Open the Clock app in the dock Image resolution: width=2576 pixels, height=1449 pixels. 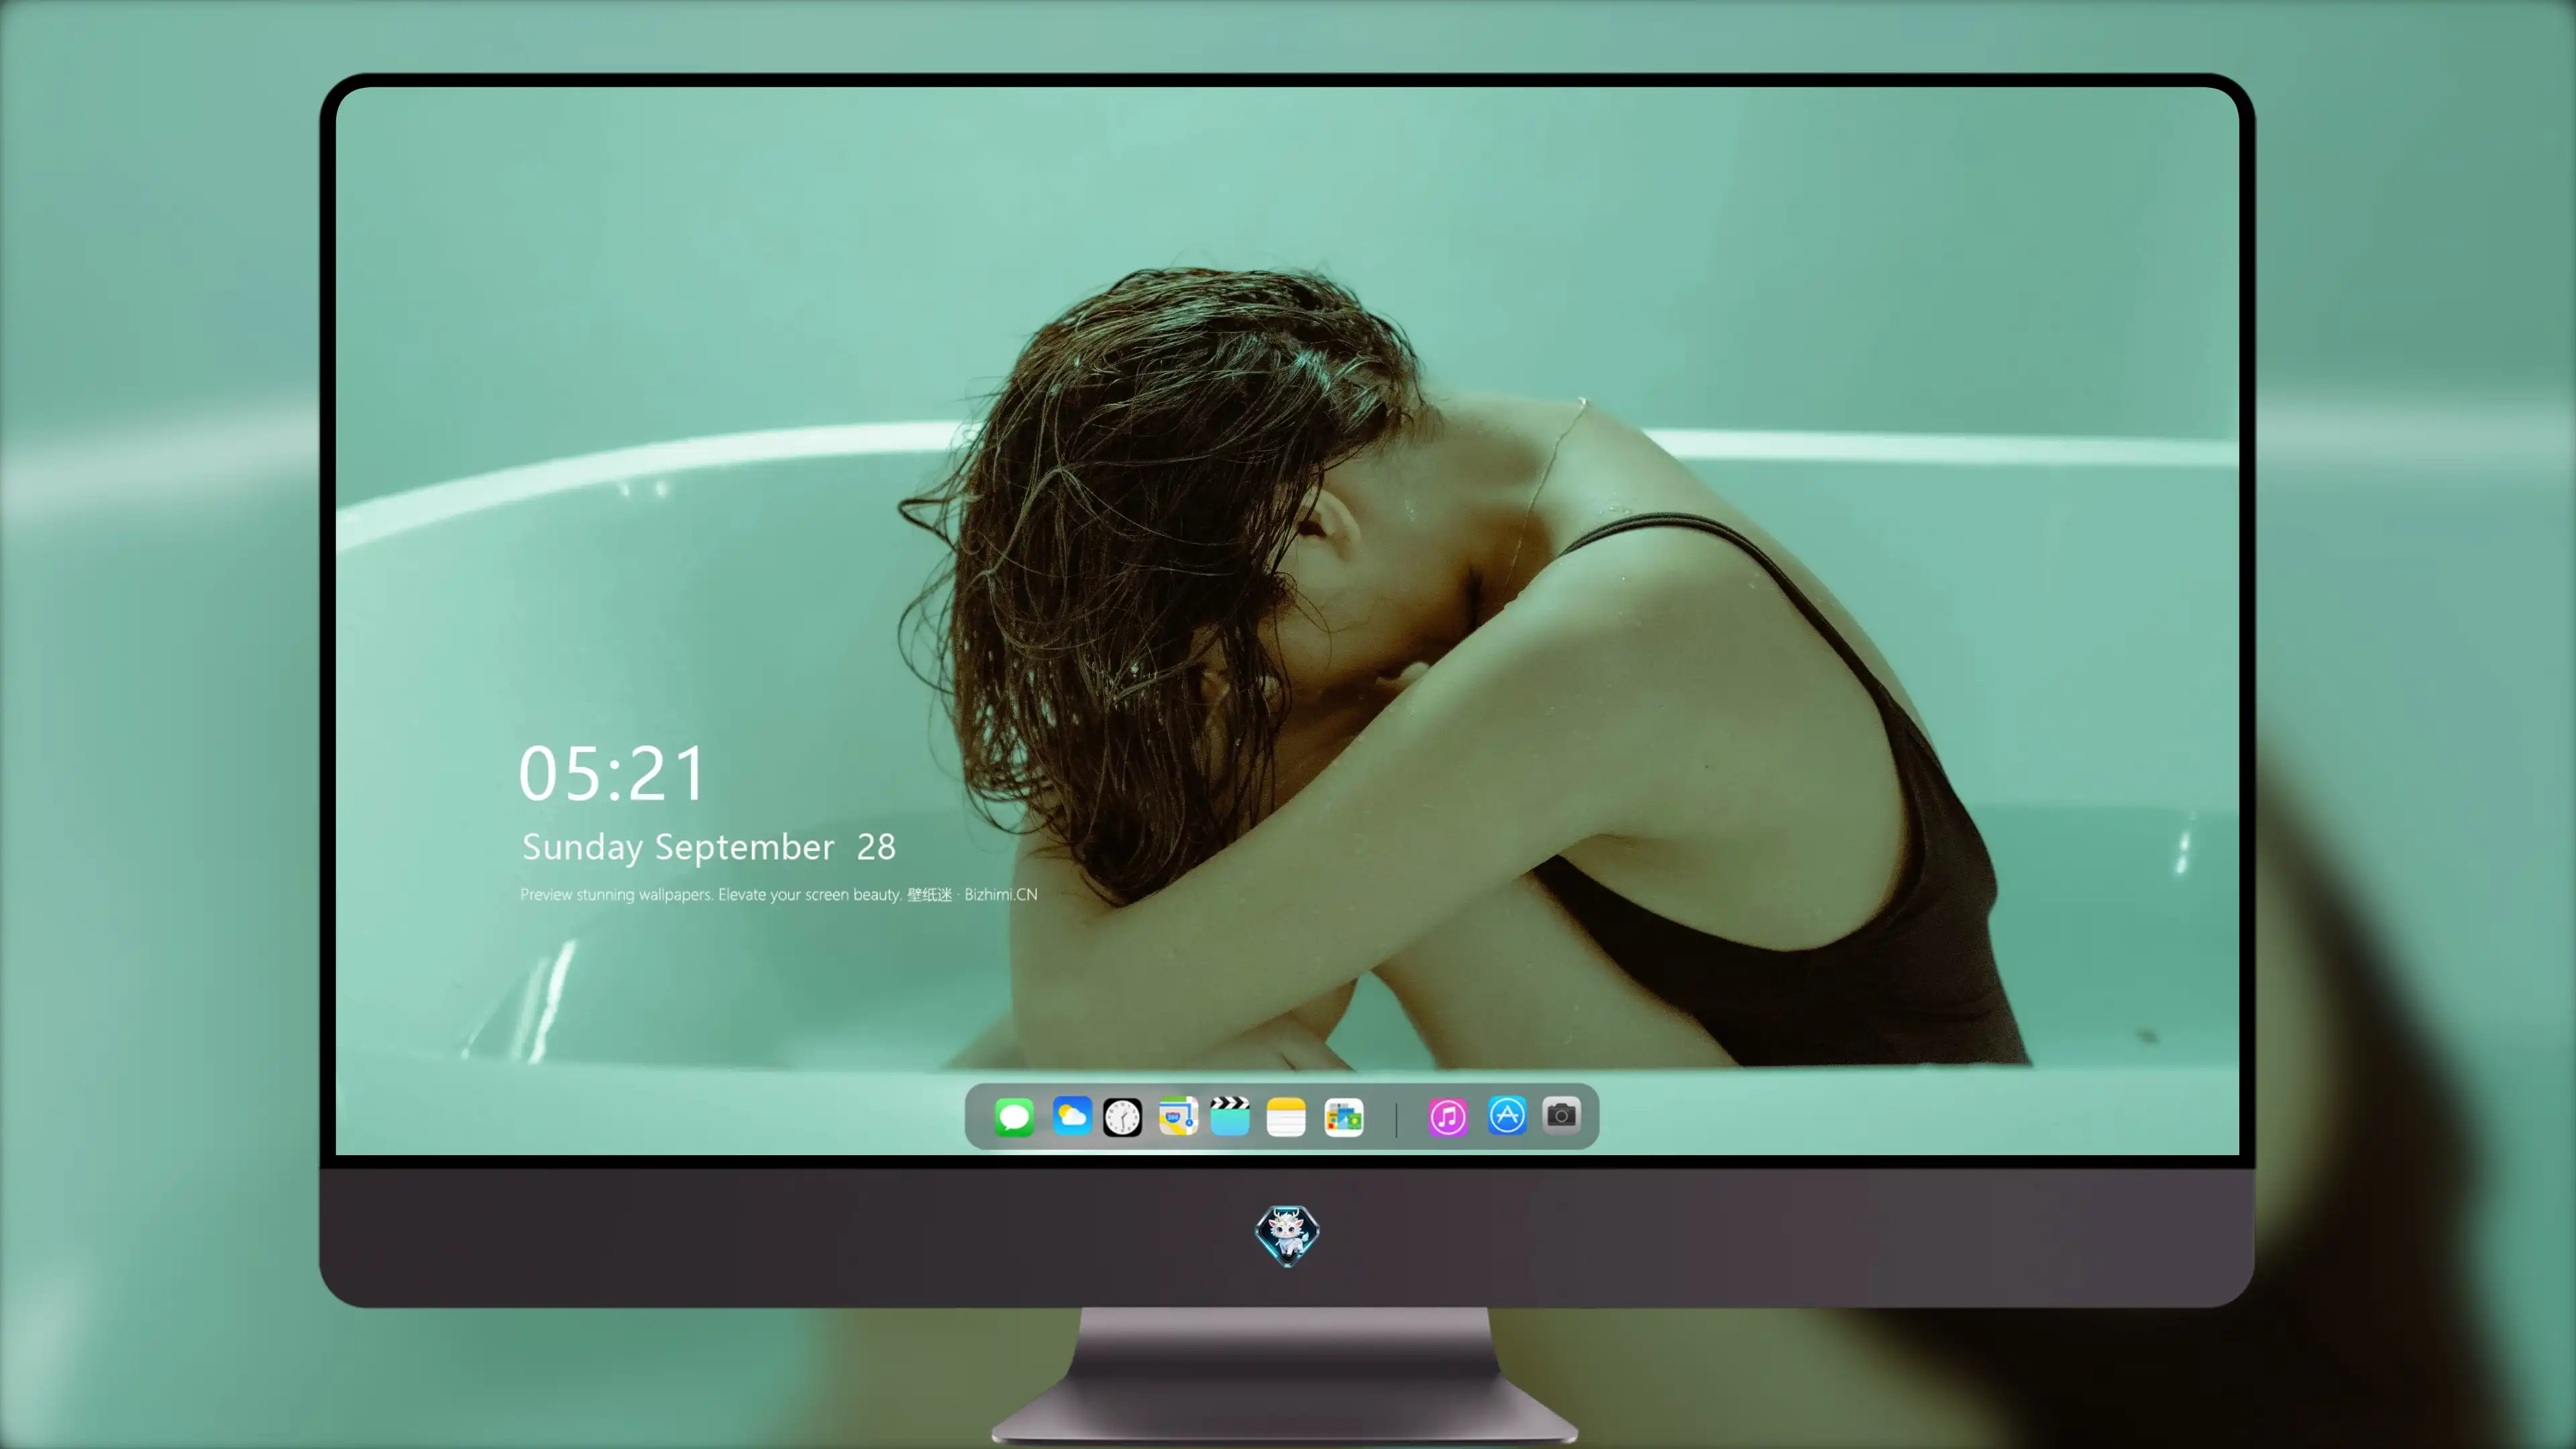pos(1122,1117)
